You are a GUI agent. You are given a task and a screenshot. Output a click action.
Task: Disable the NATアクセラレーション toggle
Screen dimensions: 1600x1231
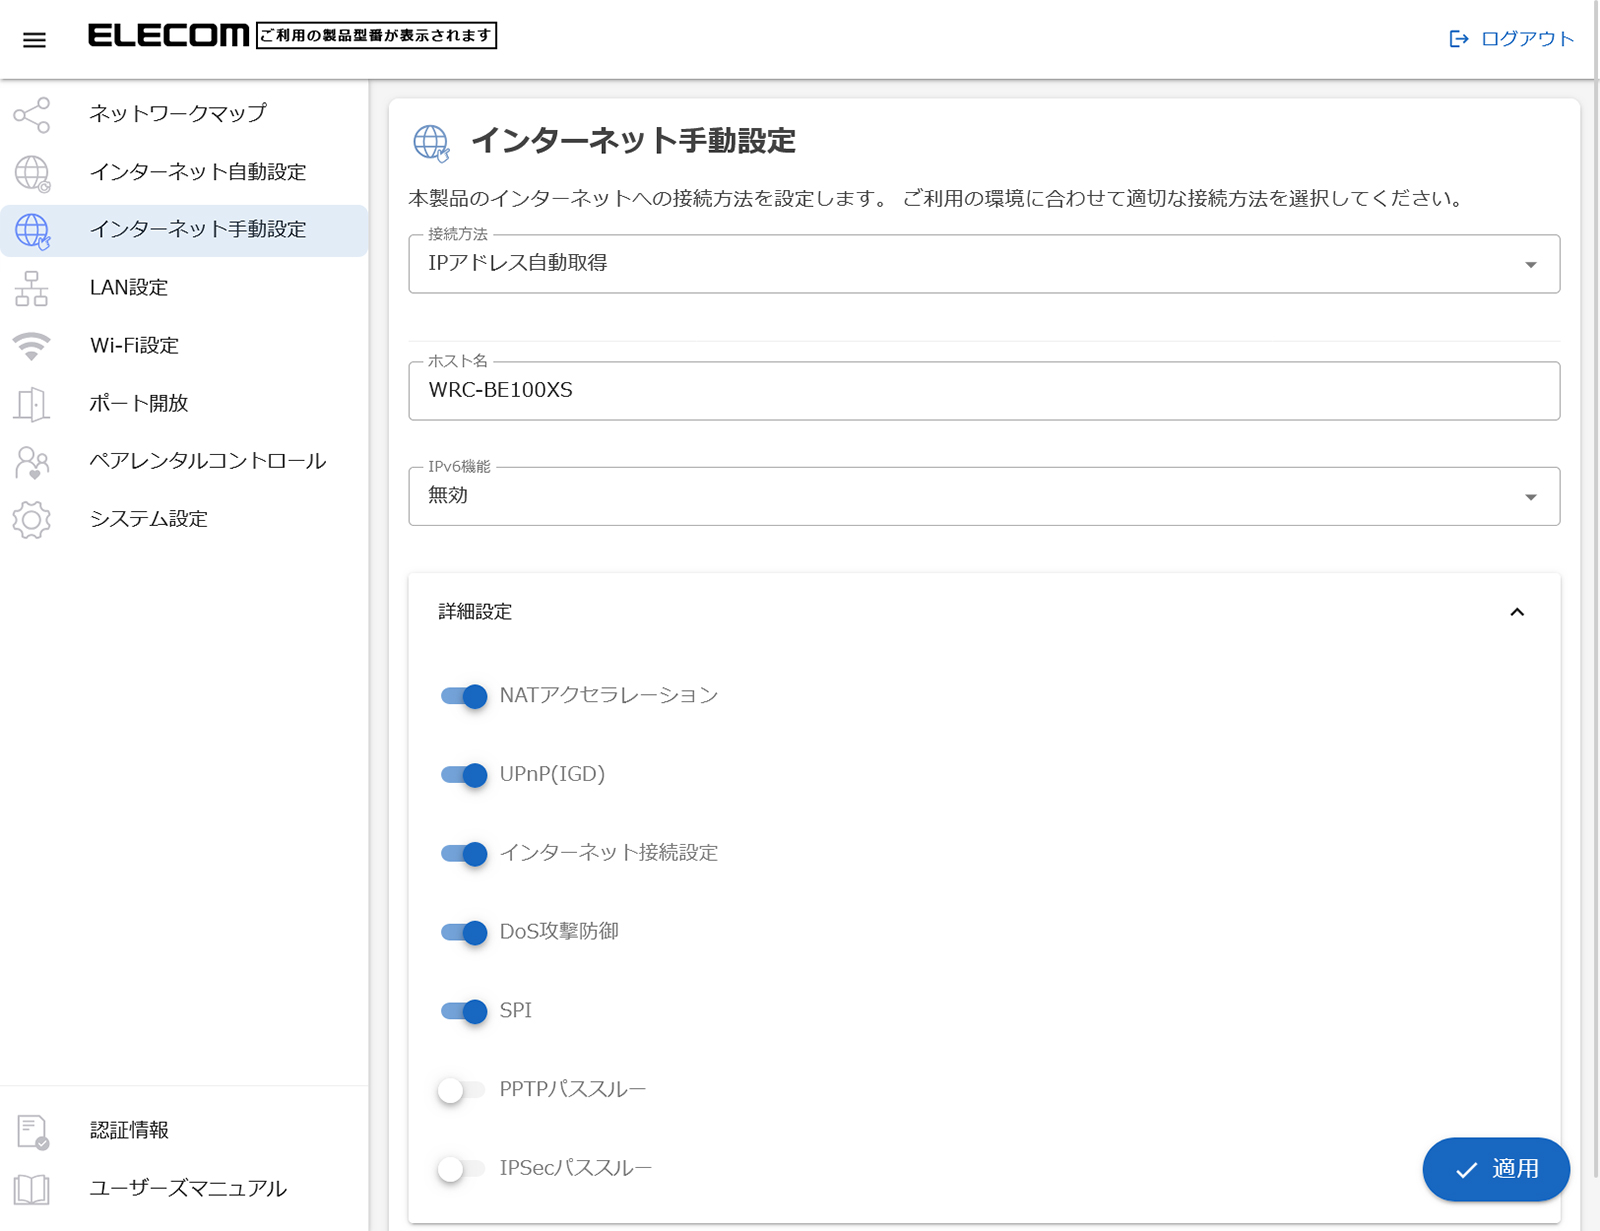[464, 696]
